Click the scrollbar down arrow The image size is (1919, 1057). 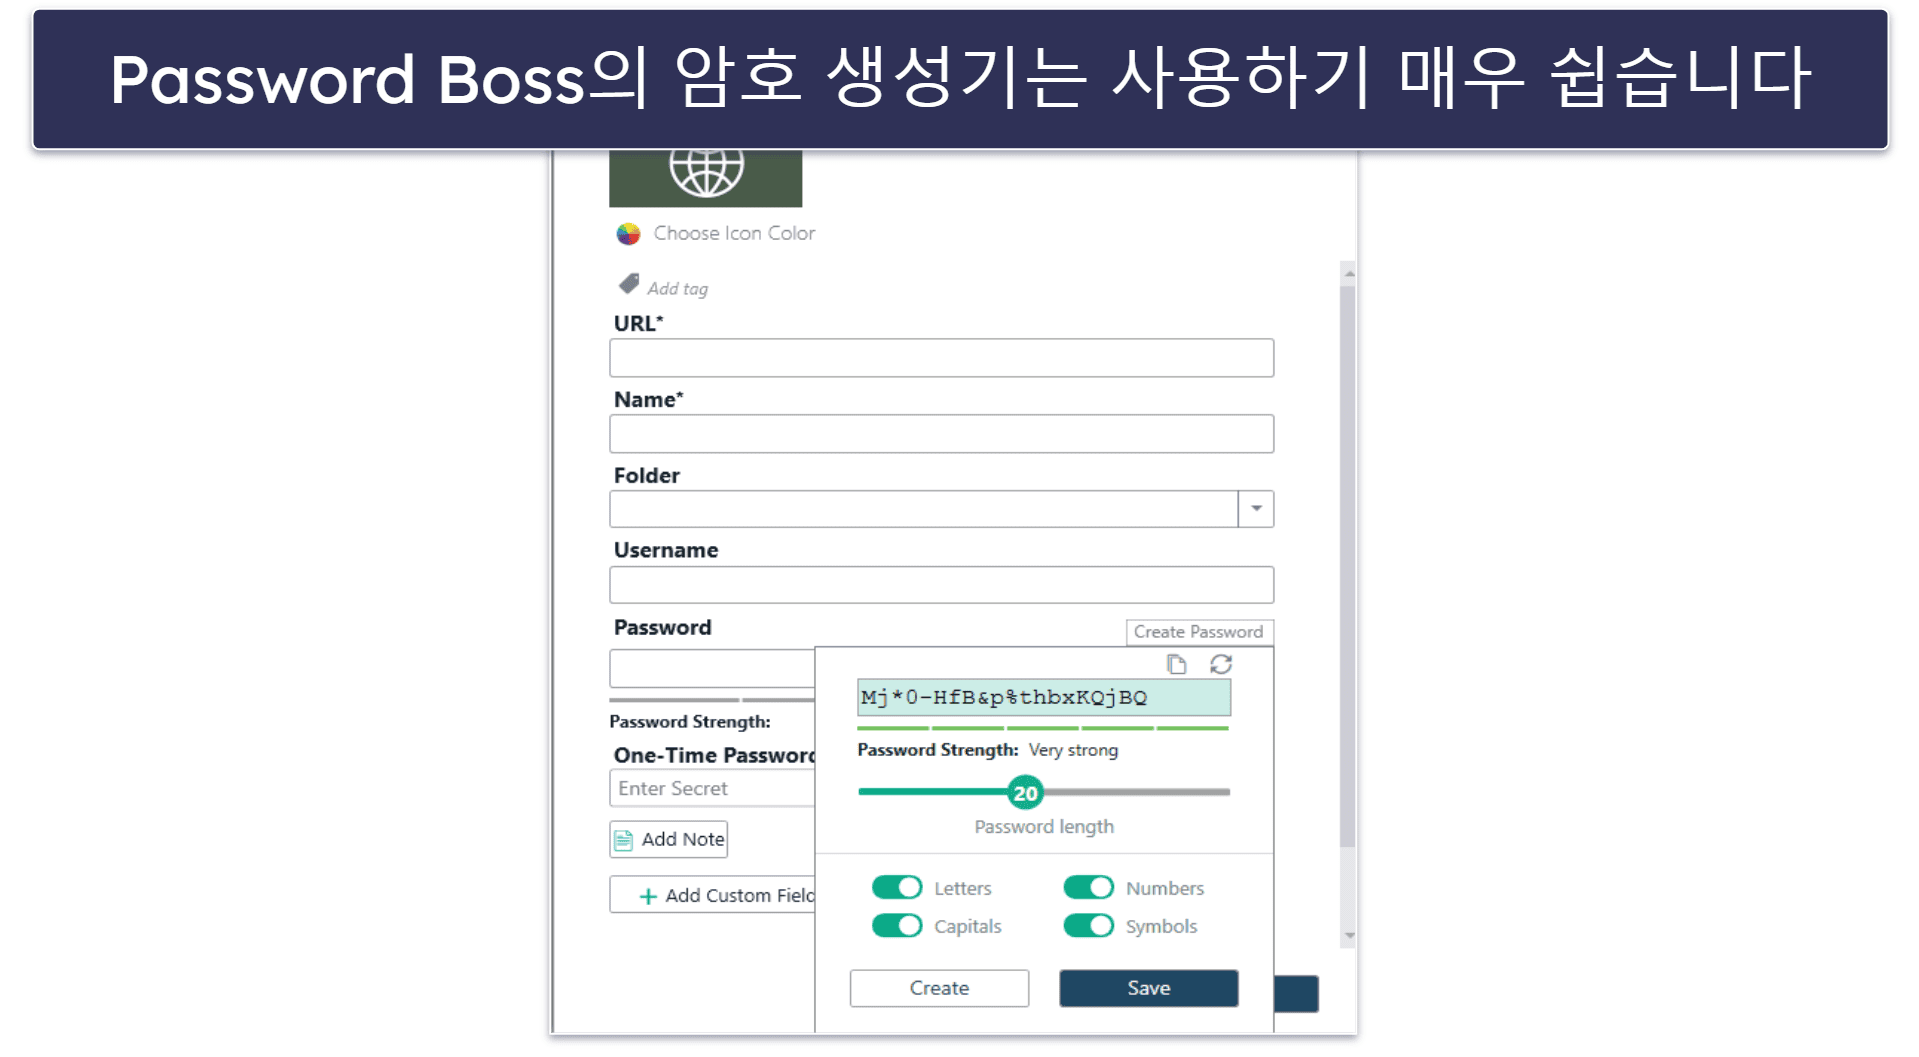click(1349, 936)
